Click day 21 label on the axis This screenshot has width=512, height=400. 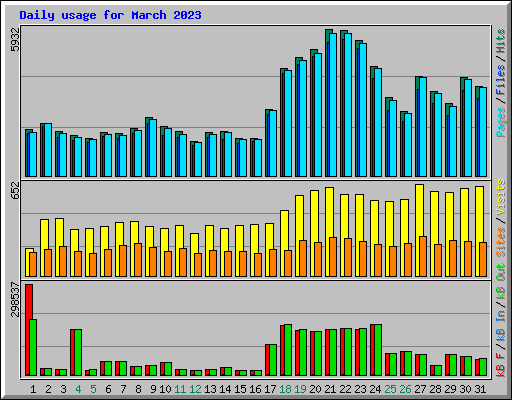330,389
